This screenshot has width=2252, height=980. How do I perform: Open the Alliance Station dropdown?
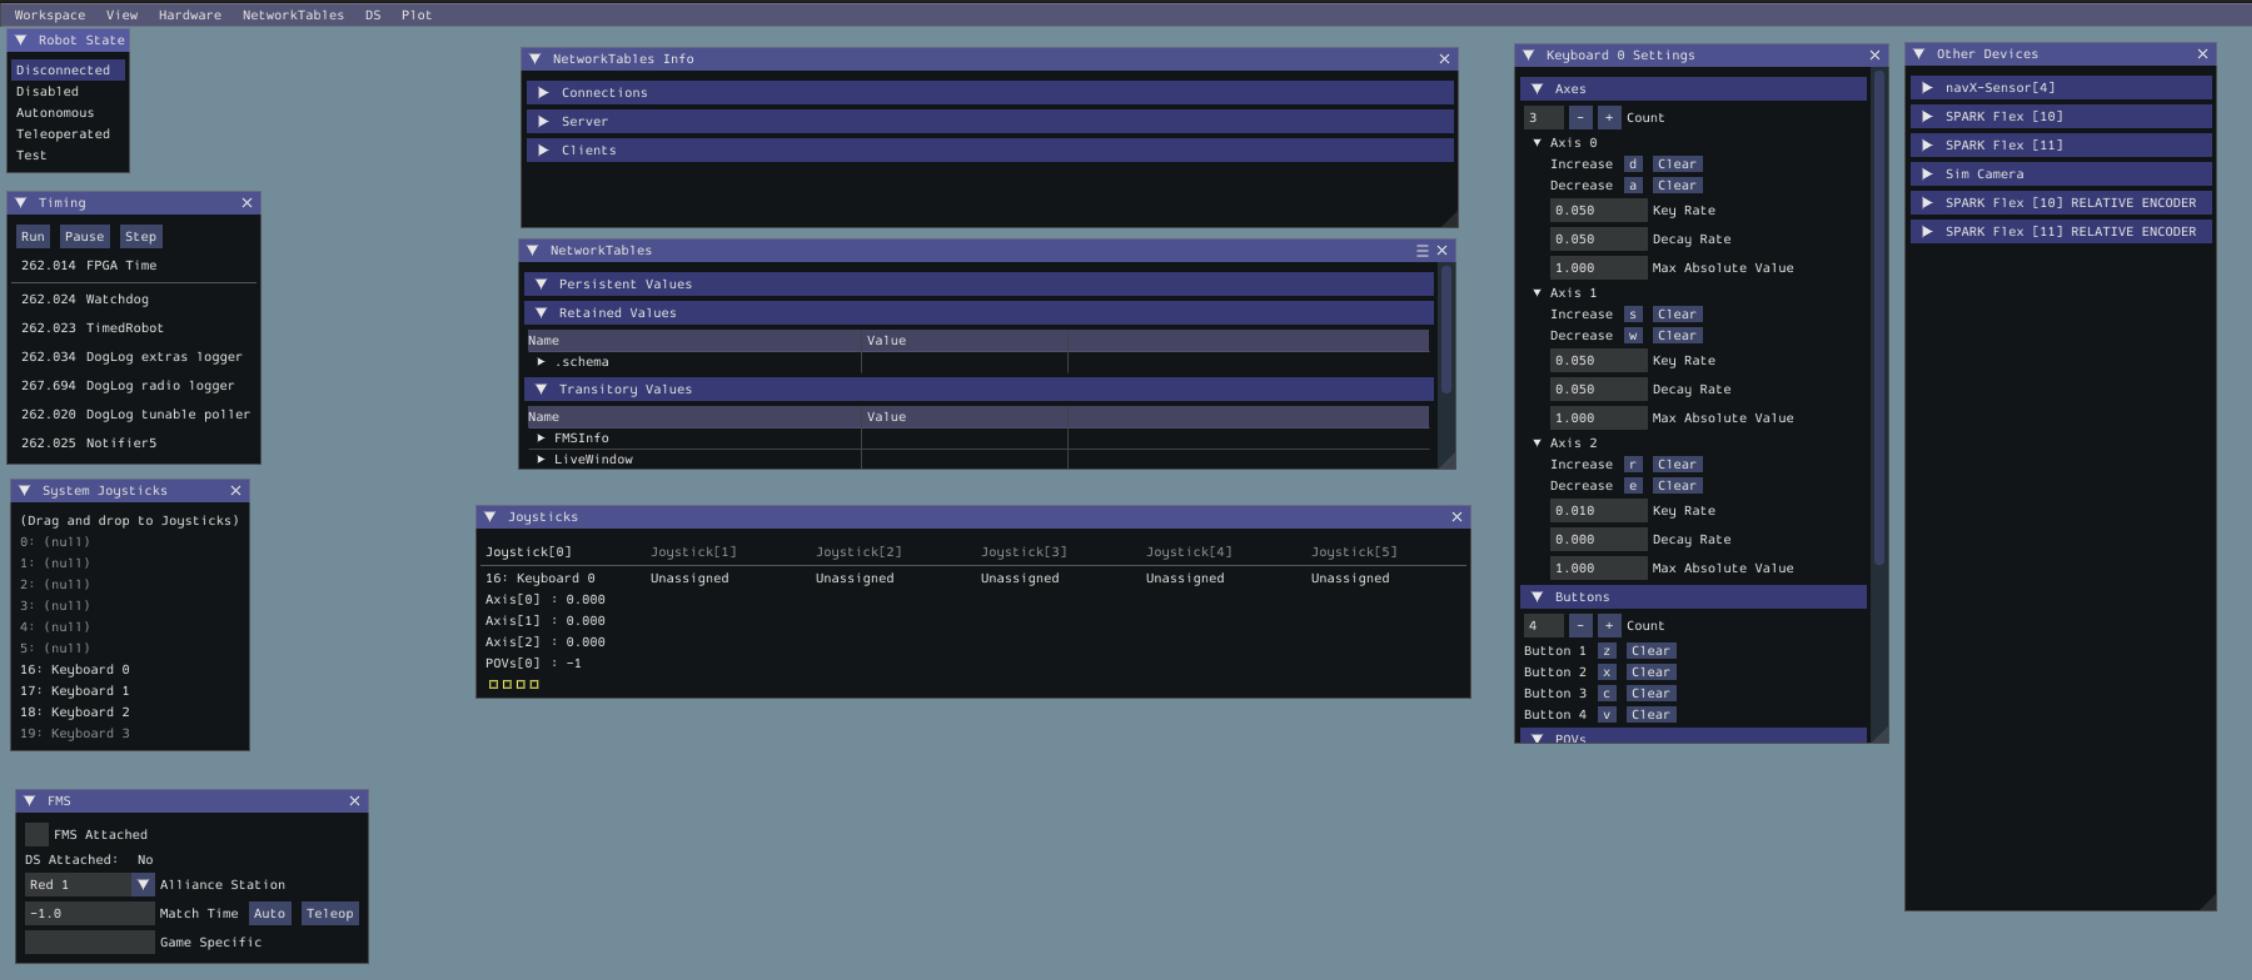pos(143,885)
